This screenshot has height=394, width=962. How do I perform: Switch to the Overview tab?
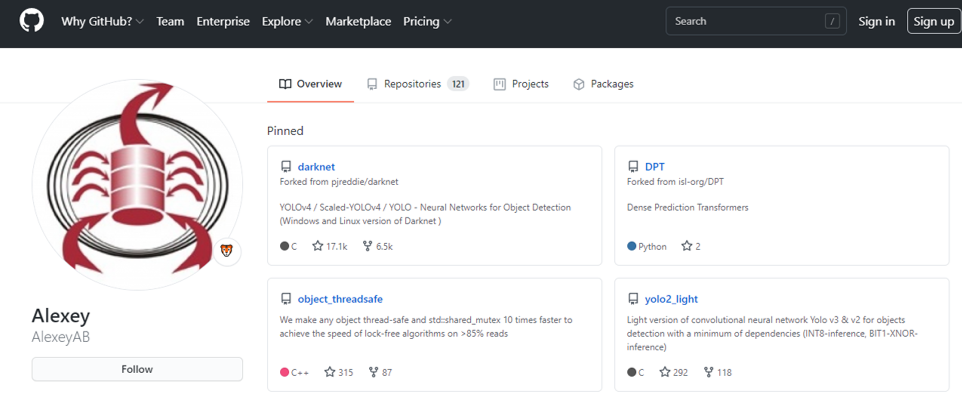click(x=310, y=84)
